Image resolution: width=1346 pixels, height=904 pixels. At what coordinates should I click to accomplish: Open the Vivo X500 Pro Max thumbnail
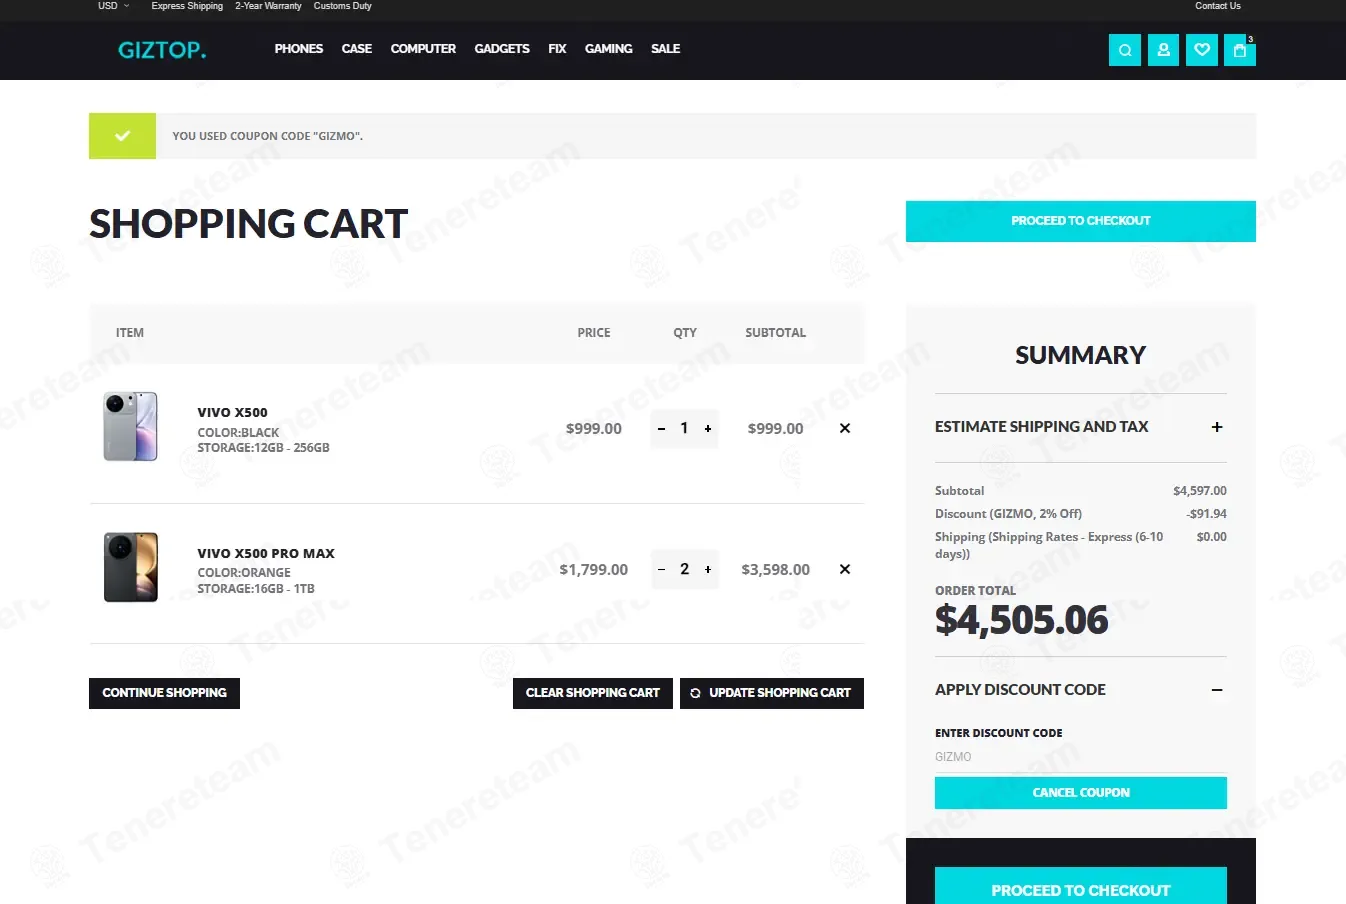pyautogui.click(x=131, y=568)
